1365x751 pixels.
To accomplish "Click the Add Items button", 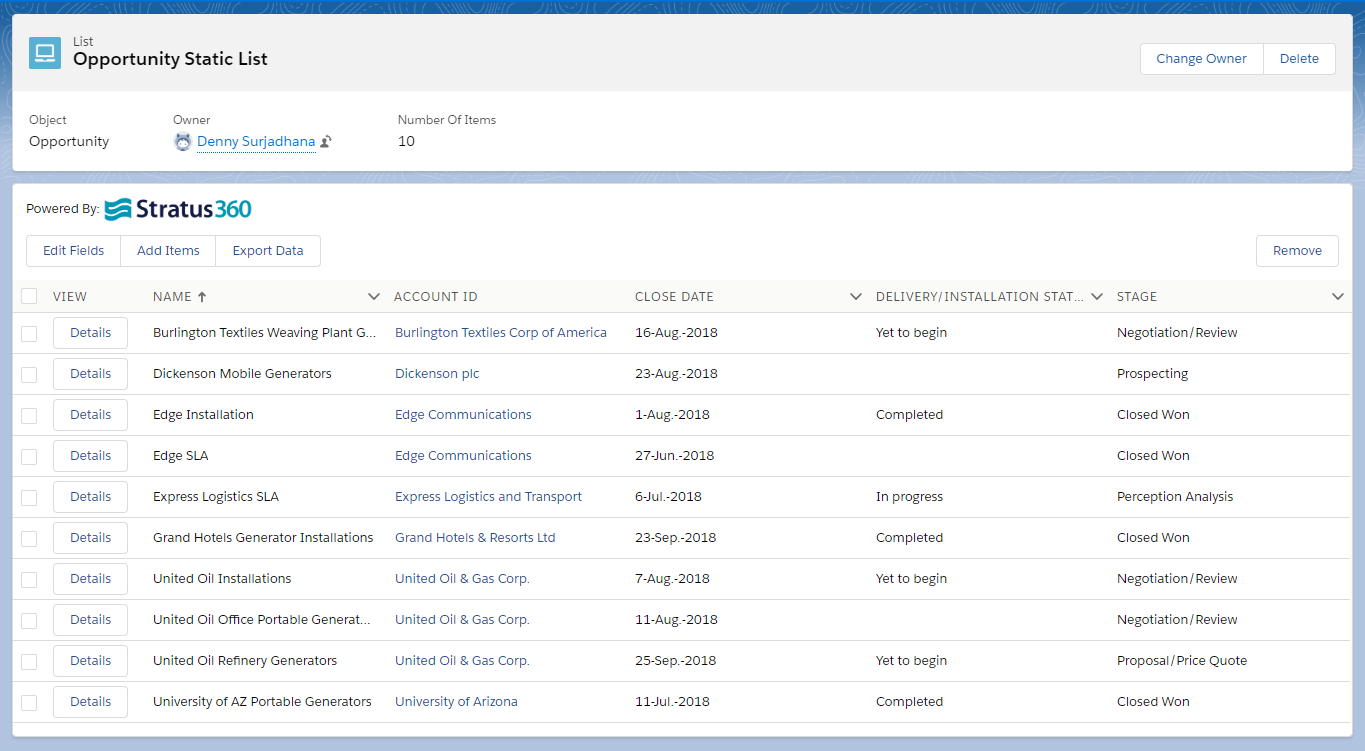I will tap(167, 250).
